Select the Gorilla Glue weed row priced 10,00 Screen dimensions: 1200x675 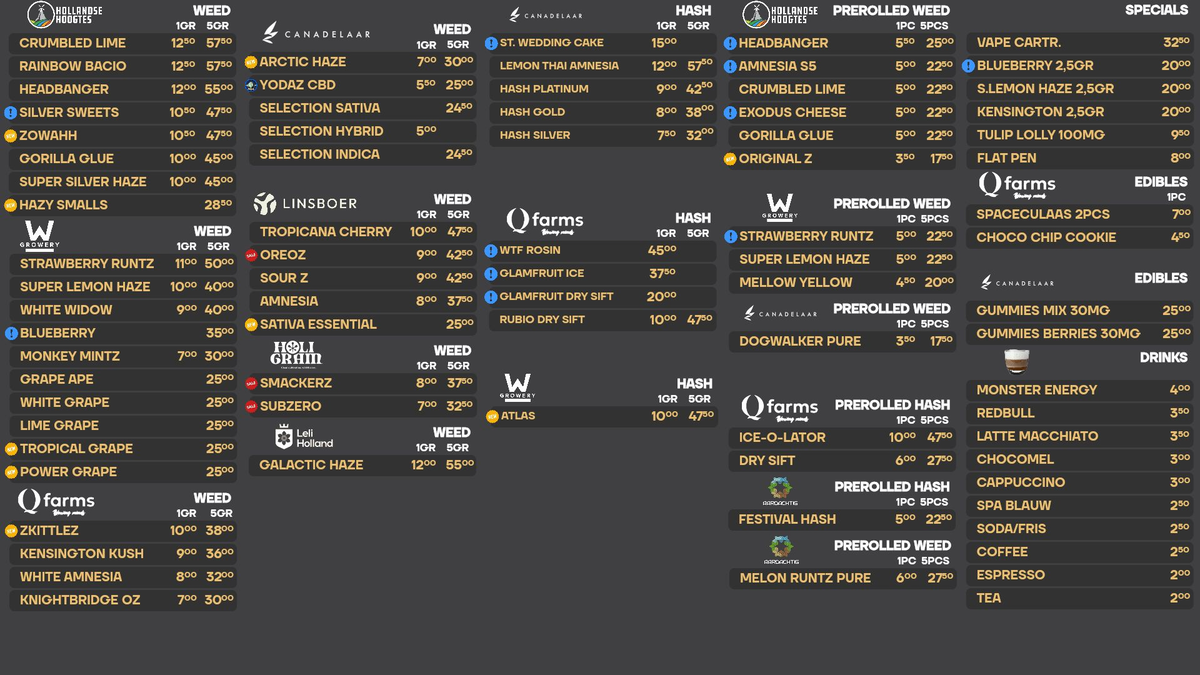[x=123, y=159]
